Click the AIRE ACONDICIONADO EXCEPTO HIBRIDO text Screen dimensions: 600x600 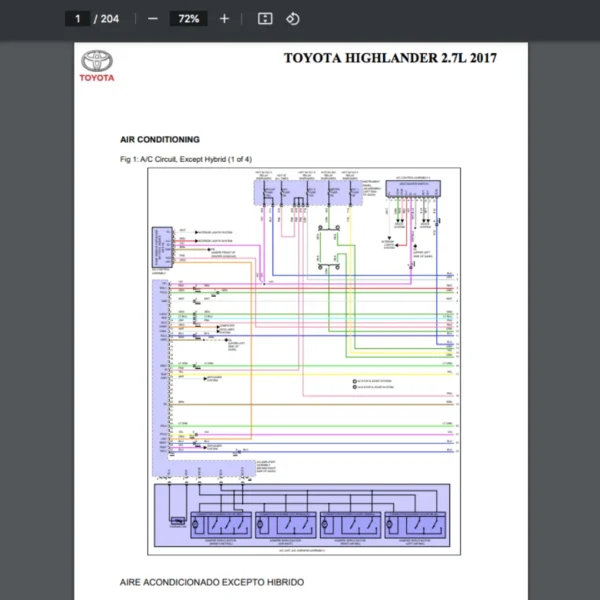[210, 582]
